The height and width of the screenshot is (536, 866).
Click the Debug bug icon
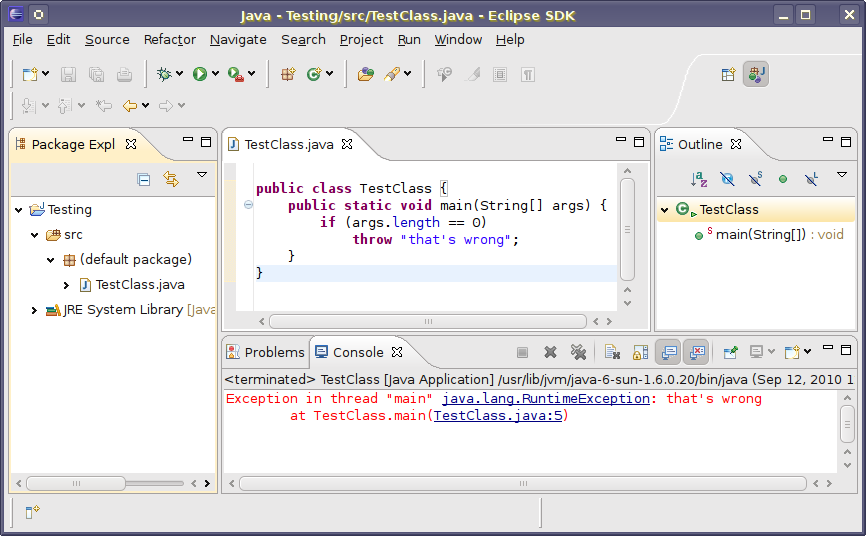pyautogui.click(x=164, y=74)
